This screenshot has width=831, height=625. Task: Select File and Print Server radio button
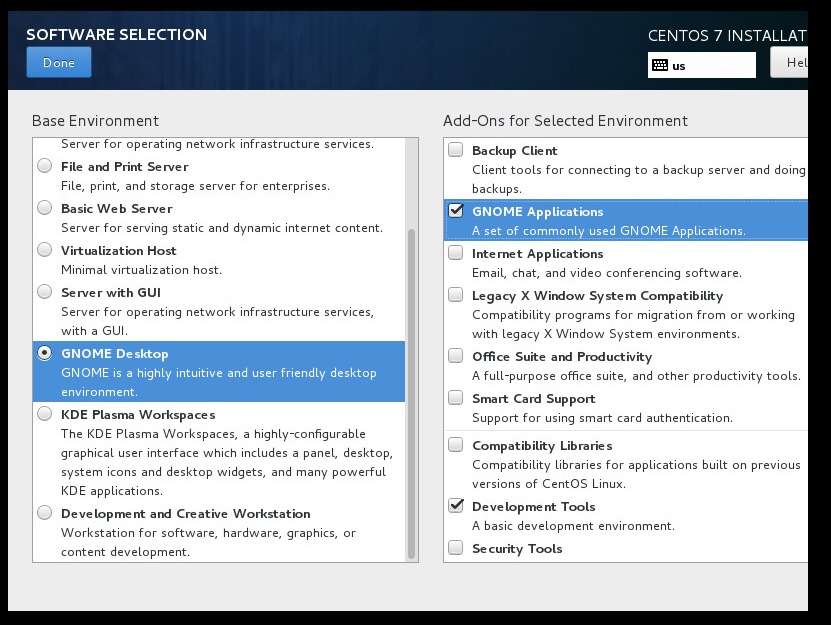click(45, 166)
